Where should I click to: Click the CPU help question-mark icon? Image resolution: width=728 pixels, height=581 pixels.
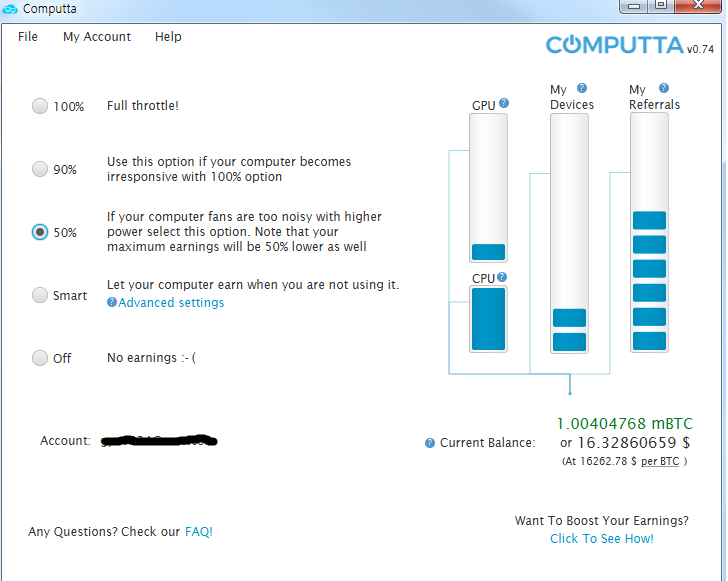502,277
